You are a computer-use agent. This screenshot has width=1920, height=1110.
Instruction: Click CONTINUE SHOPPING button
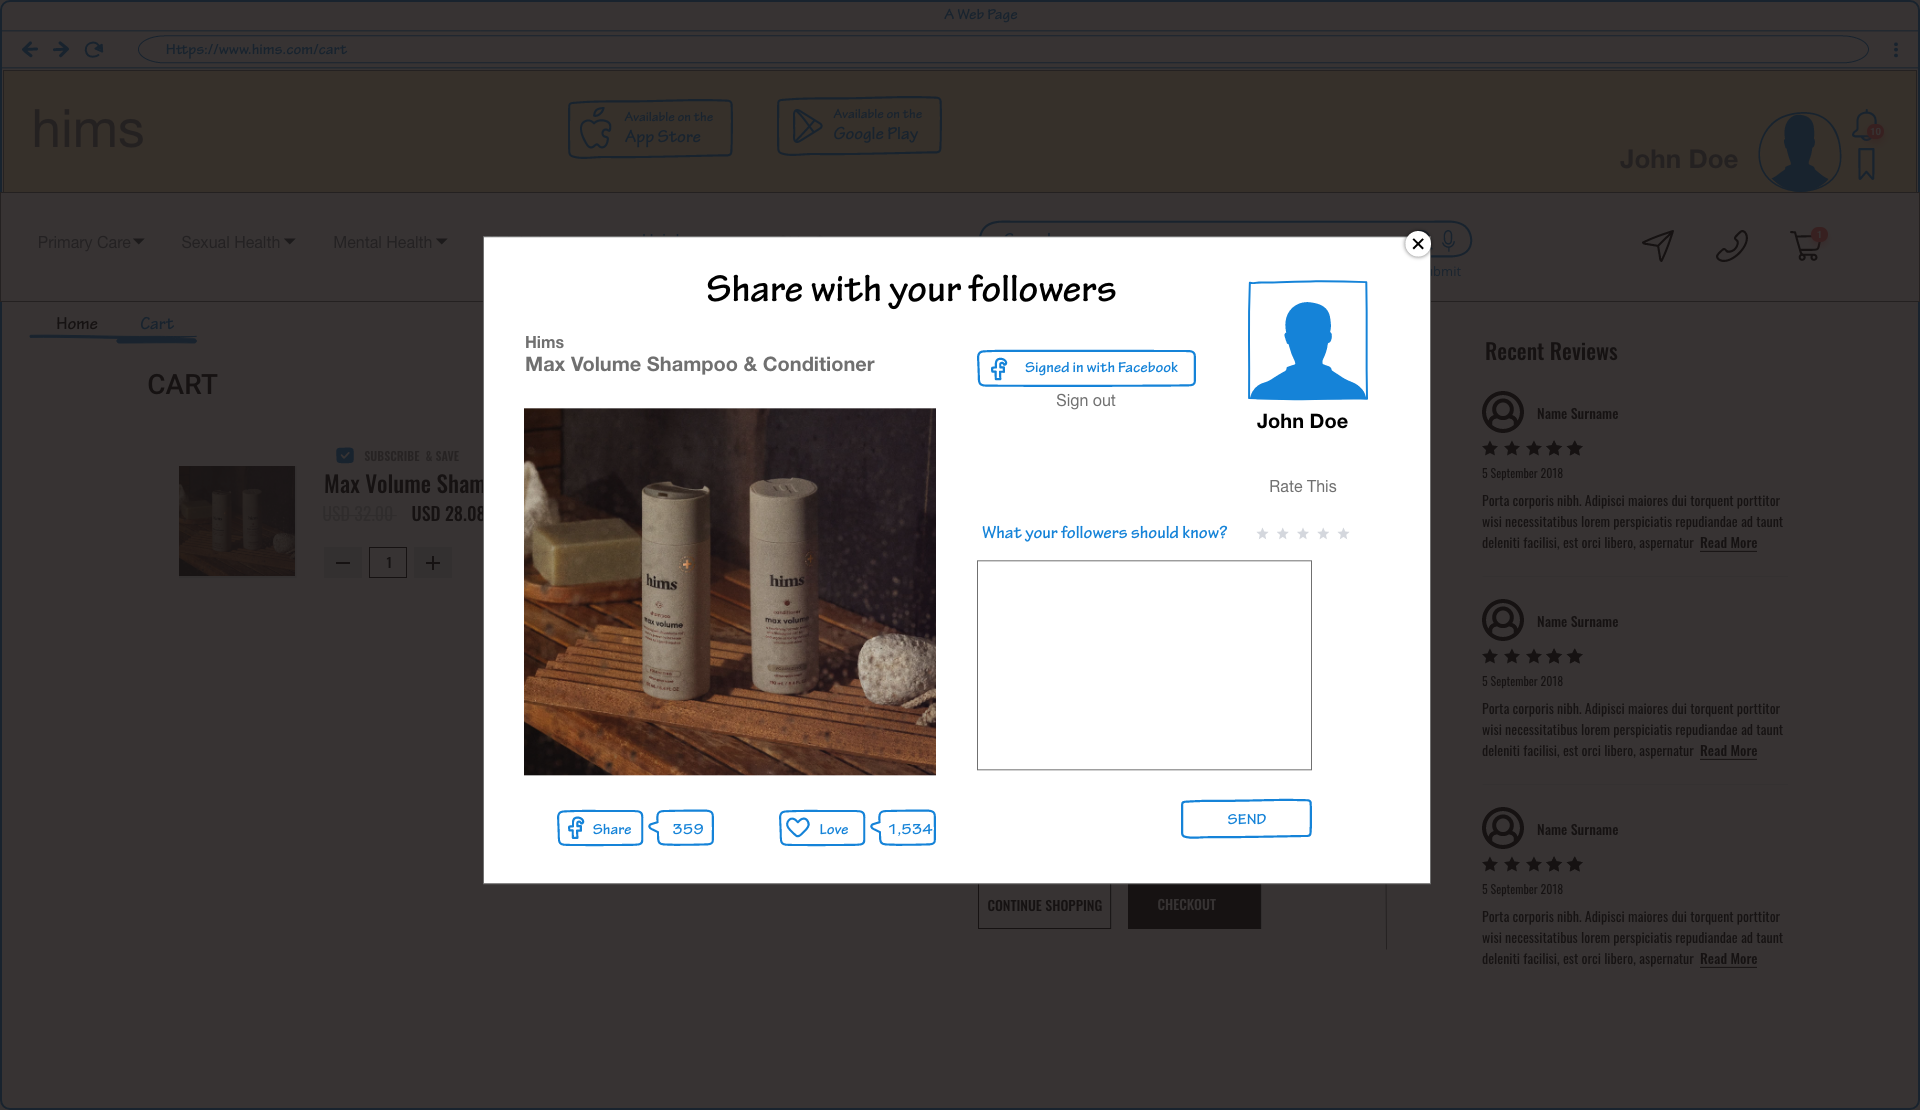1044,906
